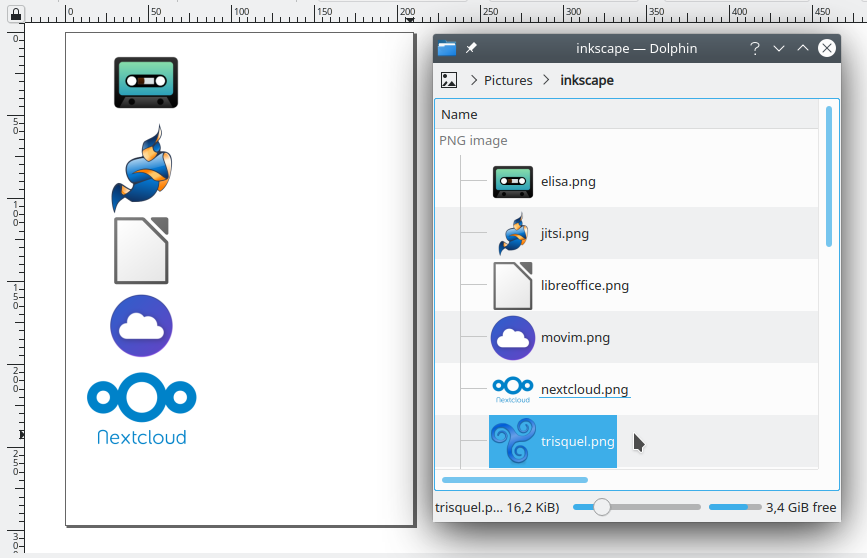
Task: Click the free disk space bar
Action: click(735, 507)
